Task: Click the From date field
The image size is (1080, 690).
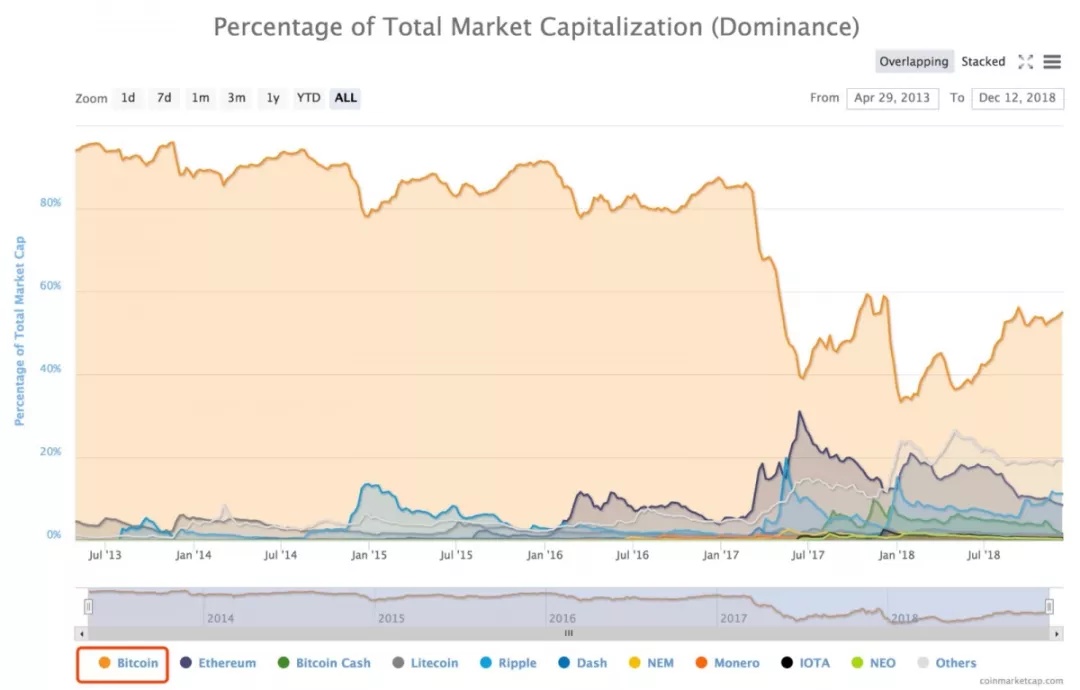Action: click(892, 98)
